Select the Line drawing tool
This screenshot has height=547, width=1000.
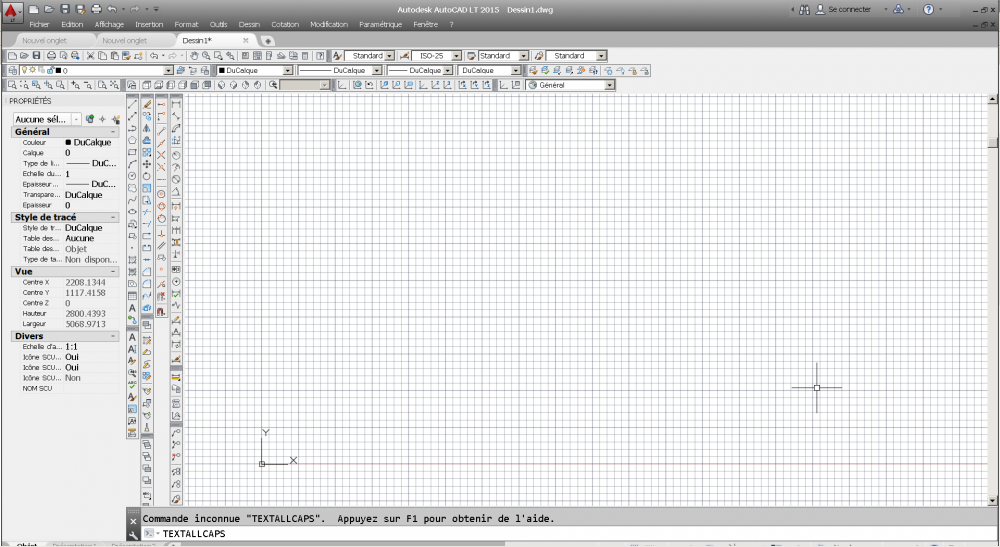click(132, 105)
